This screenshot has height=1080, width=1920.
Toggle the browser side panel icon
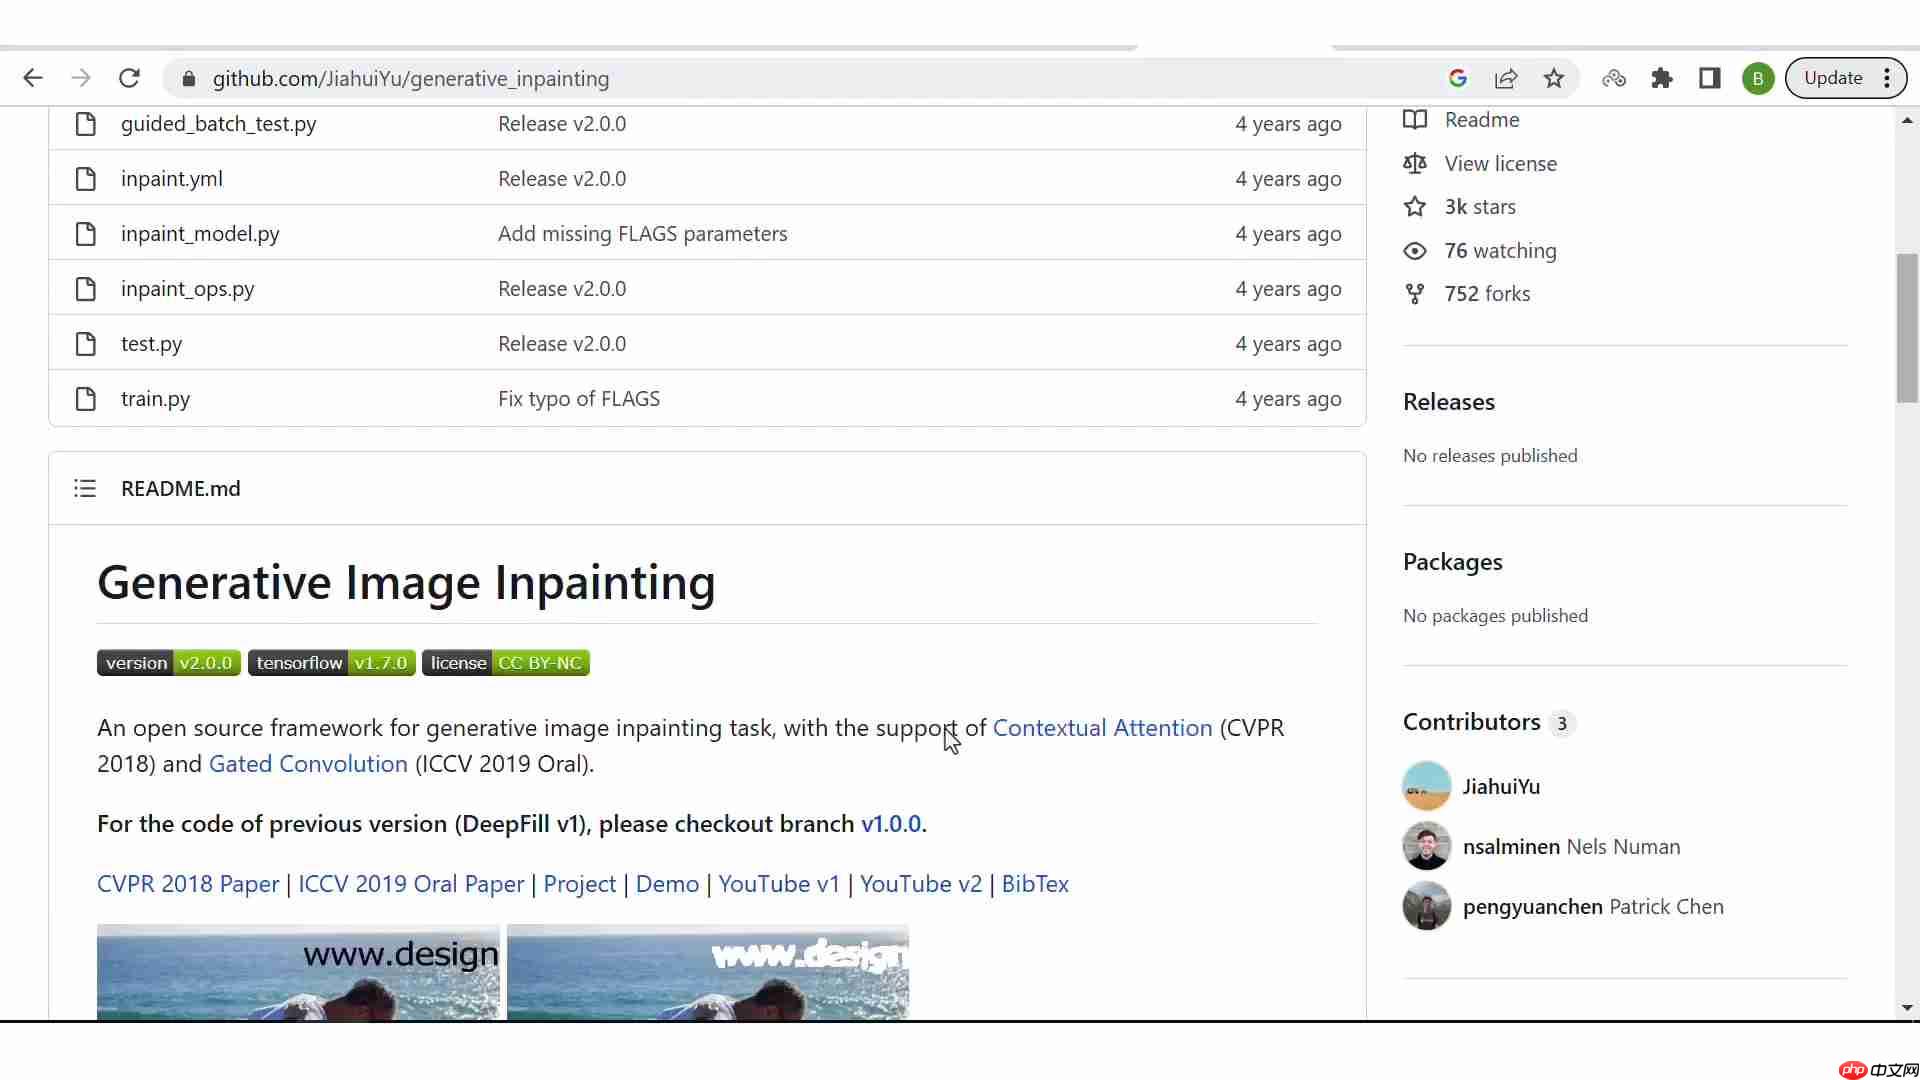(1710, 78)
